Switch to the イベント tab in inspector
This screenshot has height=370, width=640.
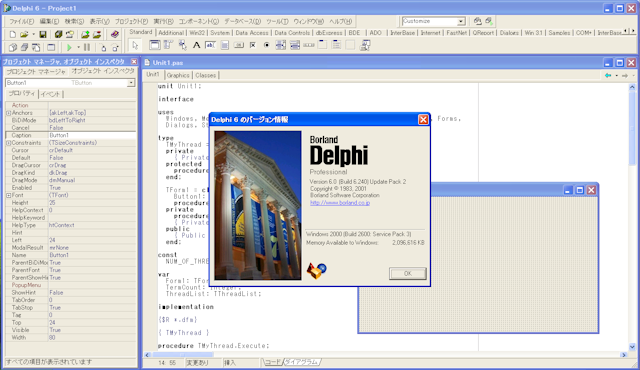click(51, 94)
